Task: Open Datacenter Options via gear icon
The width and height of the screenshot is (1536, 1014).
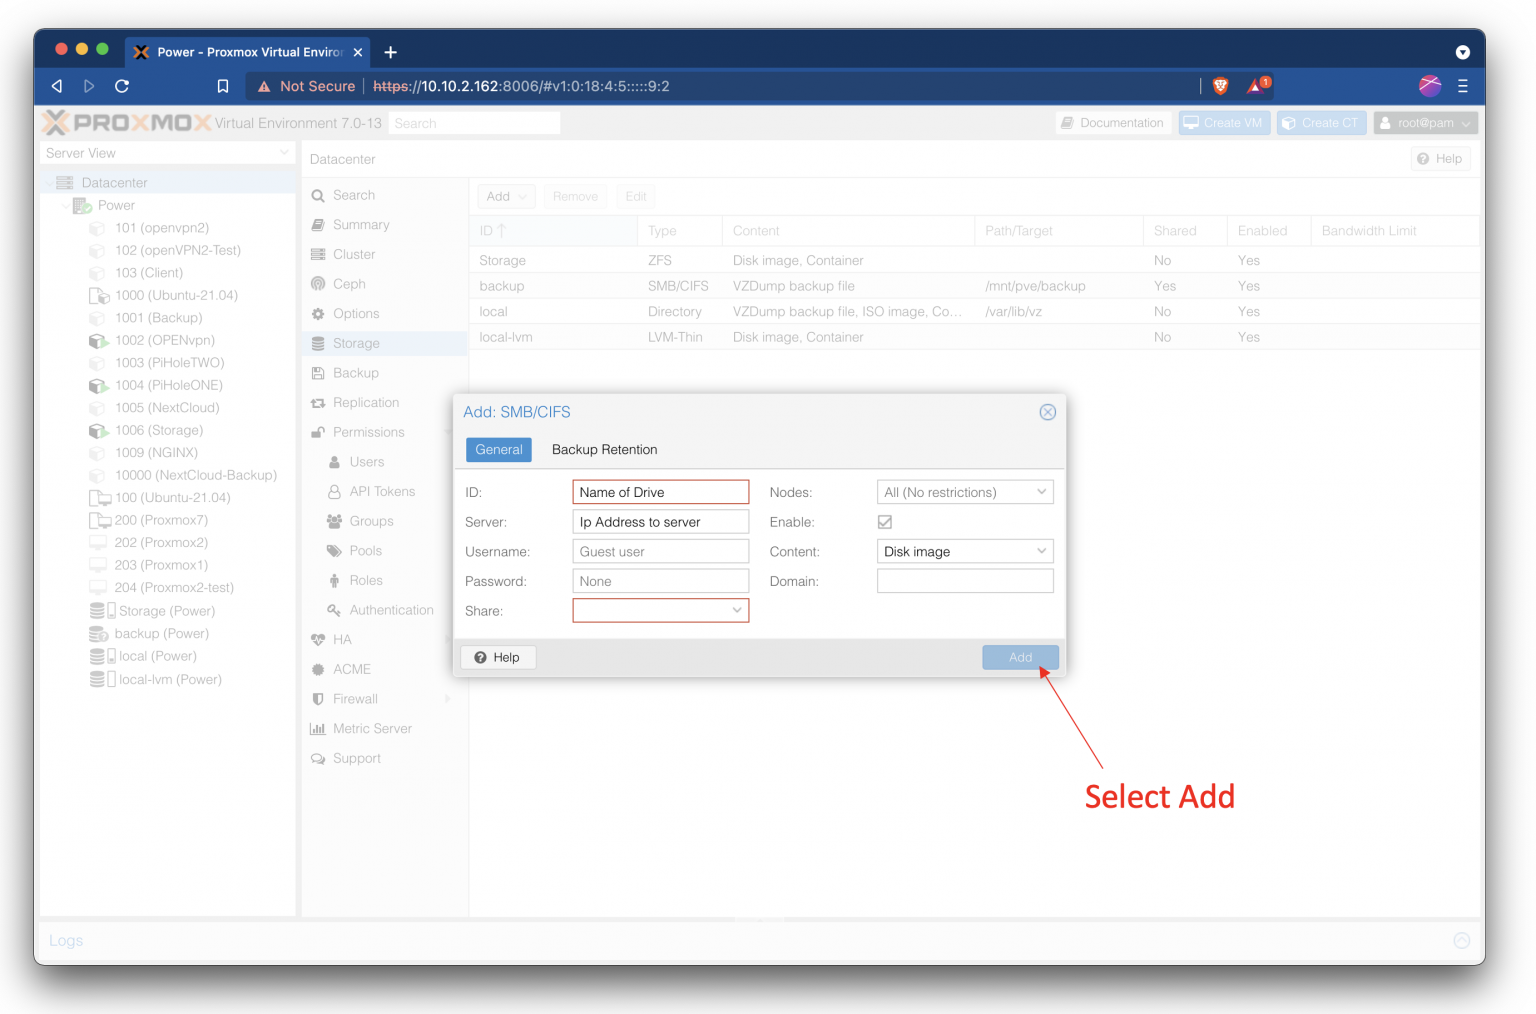Action: click(x=355, y=313)
